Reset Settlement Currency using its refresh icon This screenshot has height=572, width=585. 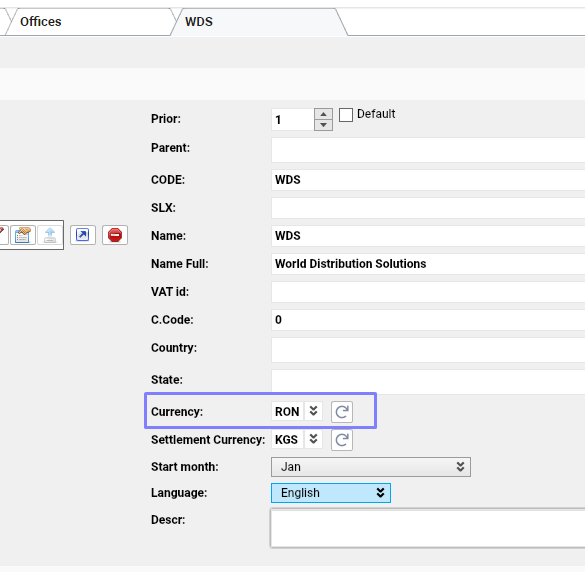[x=342, y=440]
